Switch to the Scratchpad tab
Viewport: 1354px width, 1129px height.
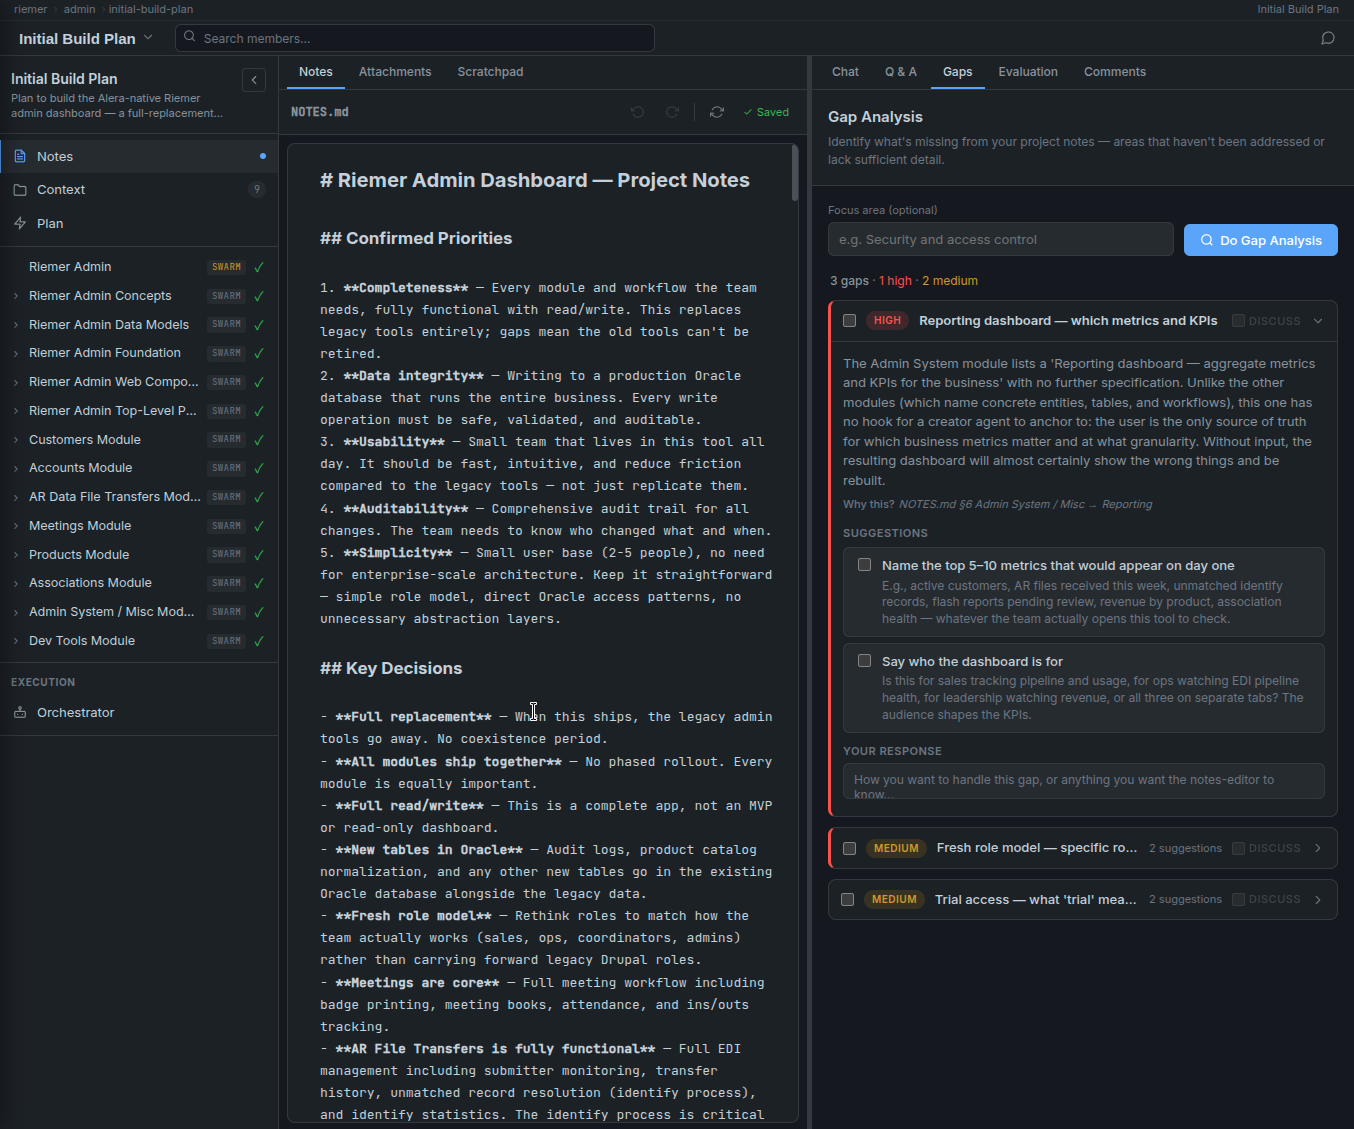tap(490, 72)
